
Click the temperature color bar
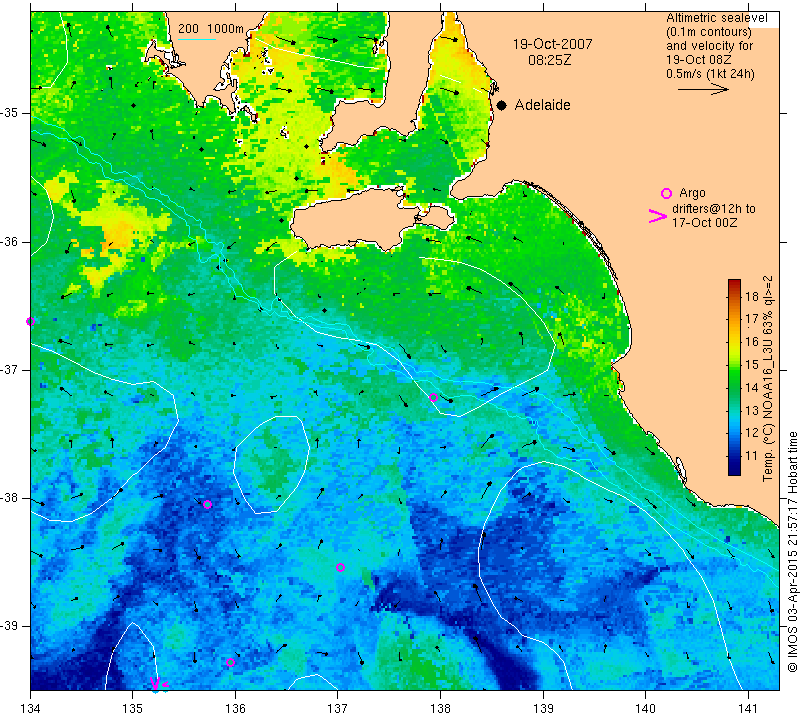[x=734, y=377]
